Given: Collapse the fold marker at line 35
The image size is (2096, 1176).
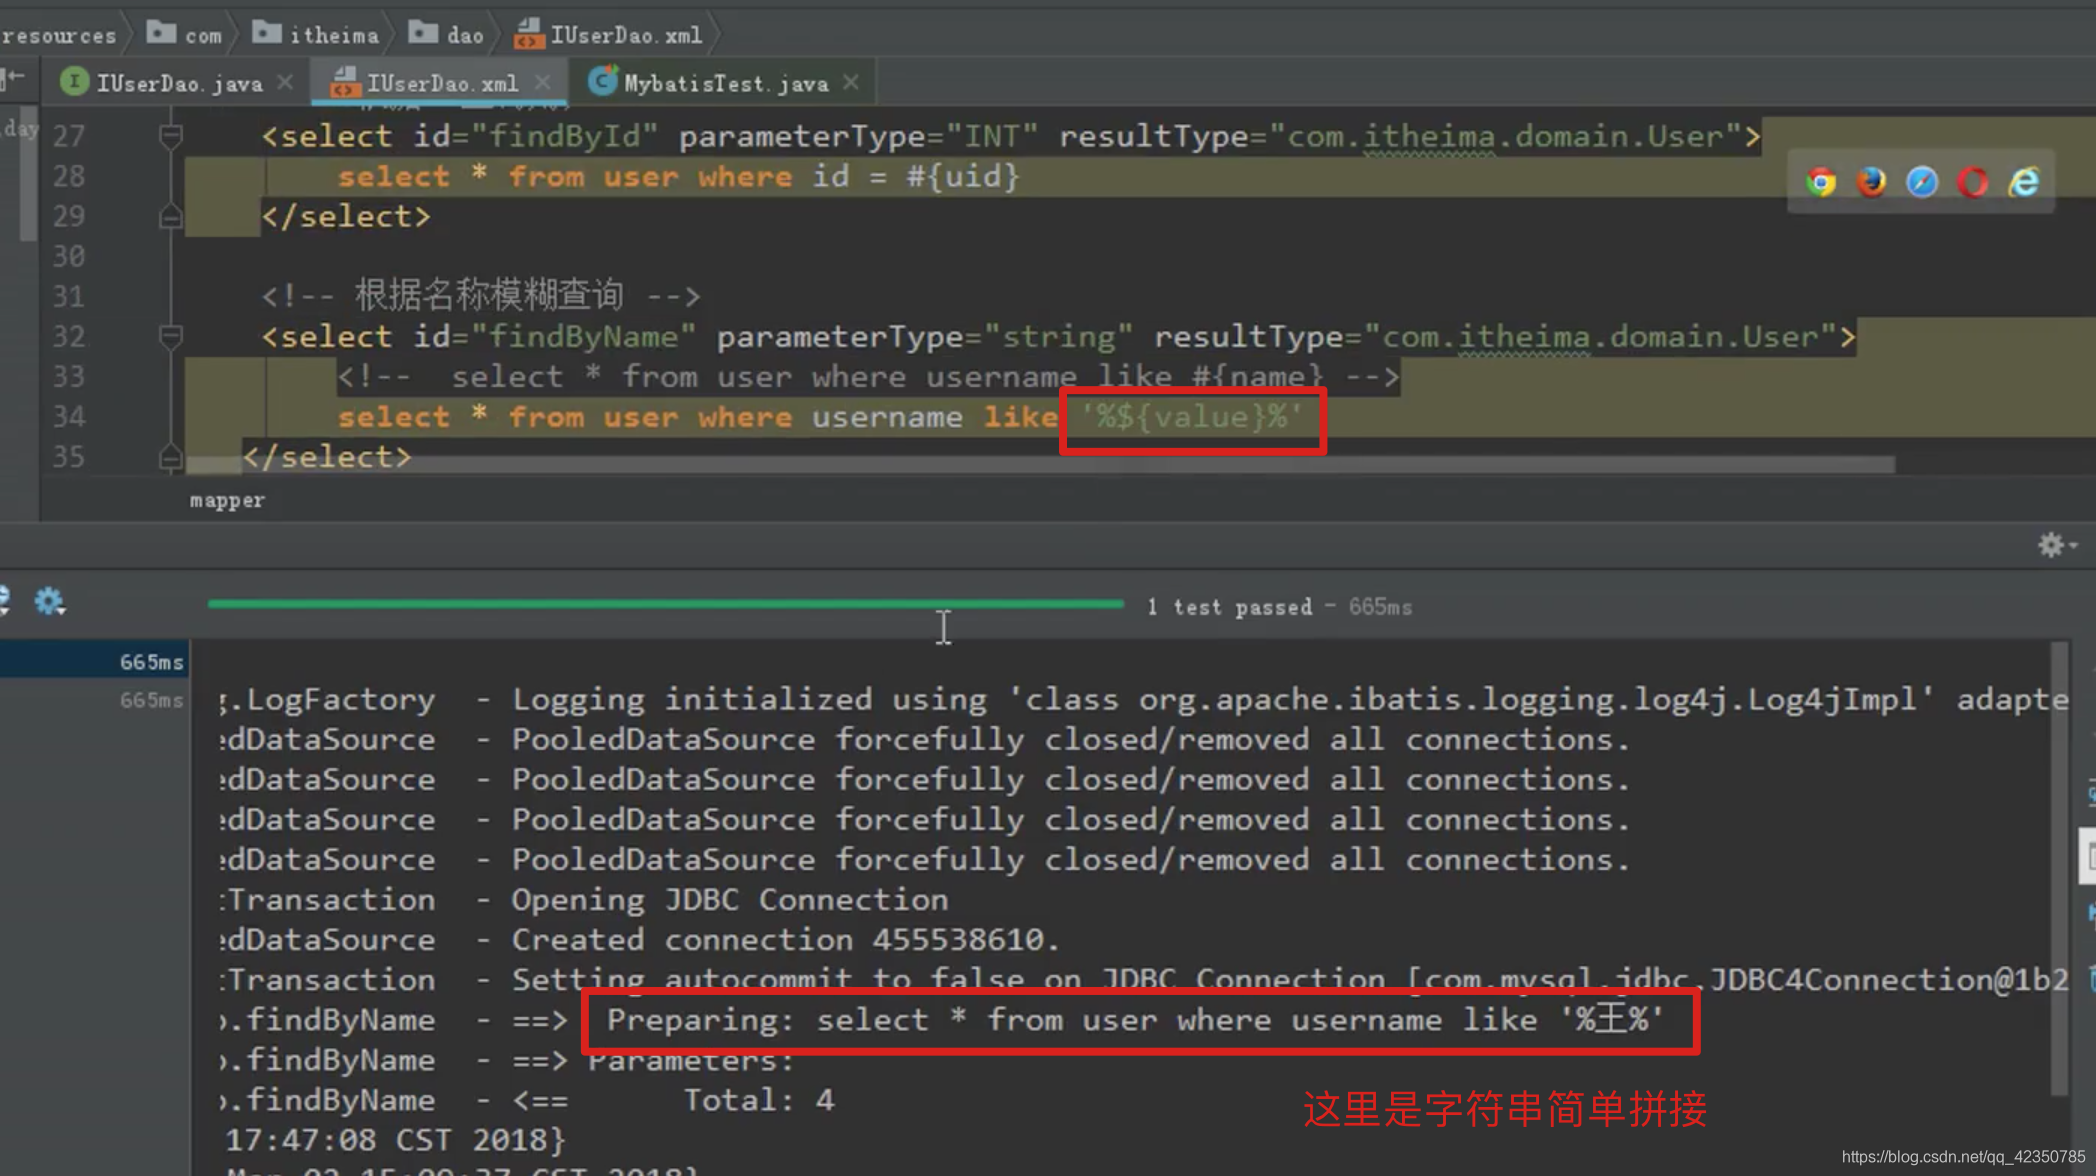Looking at the screenshot, I should click(x=171, y=457).
